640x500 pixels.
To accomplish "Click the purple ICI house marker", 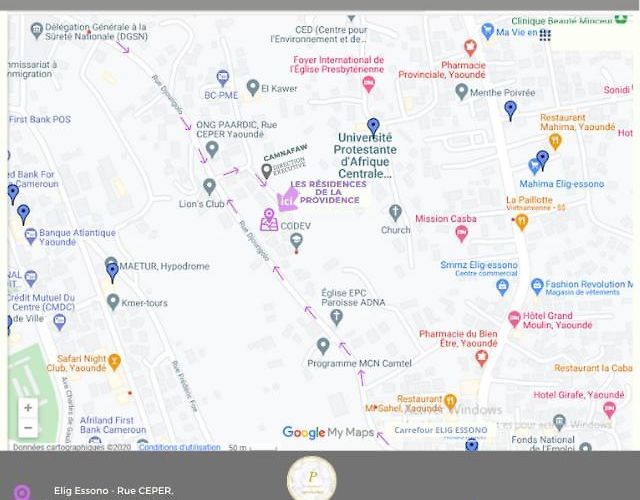I will click(288, 200).
